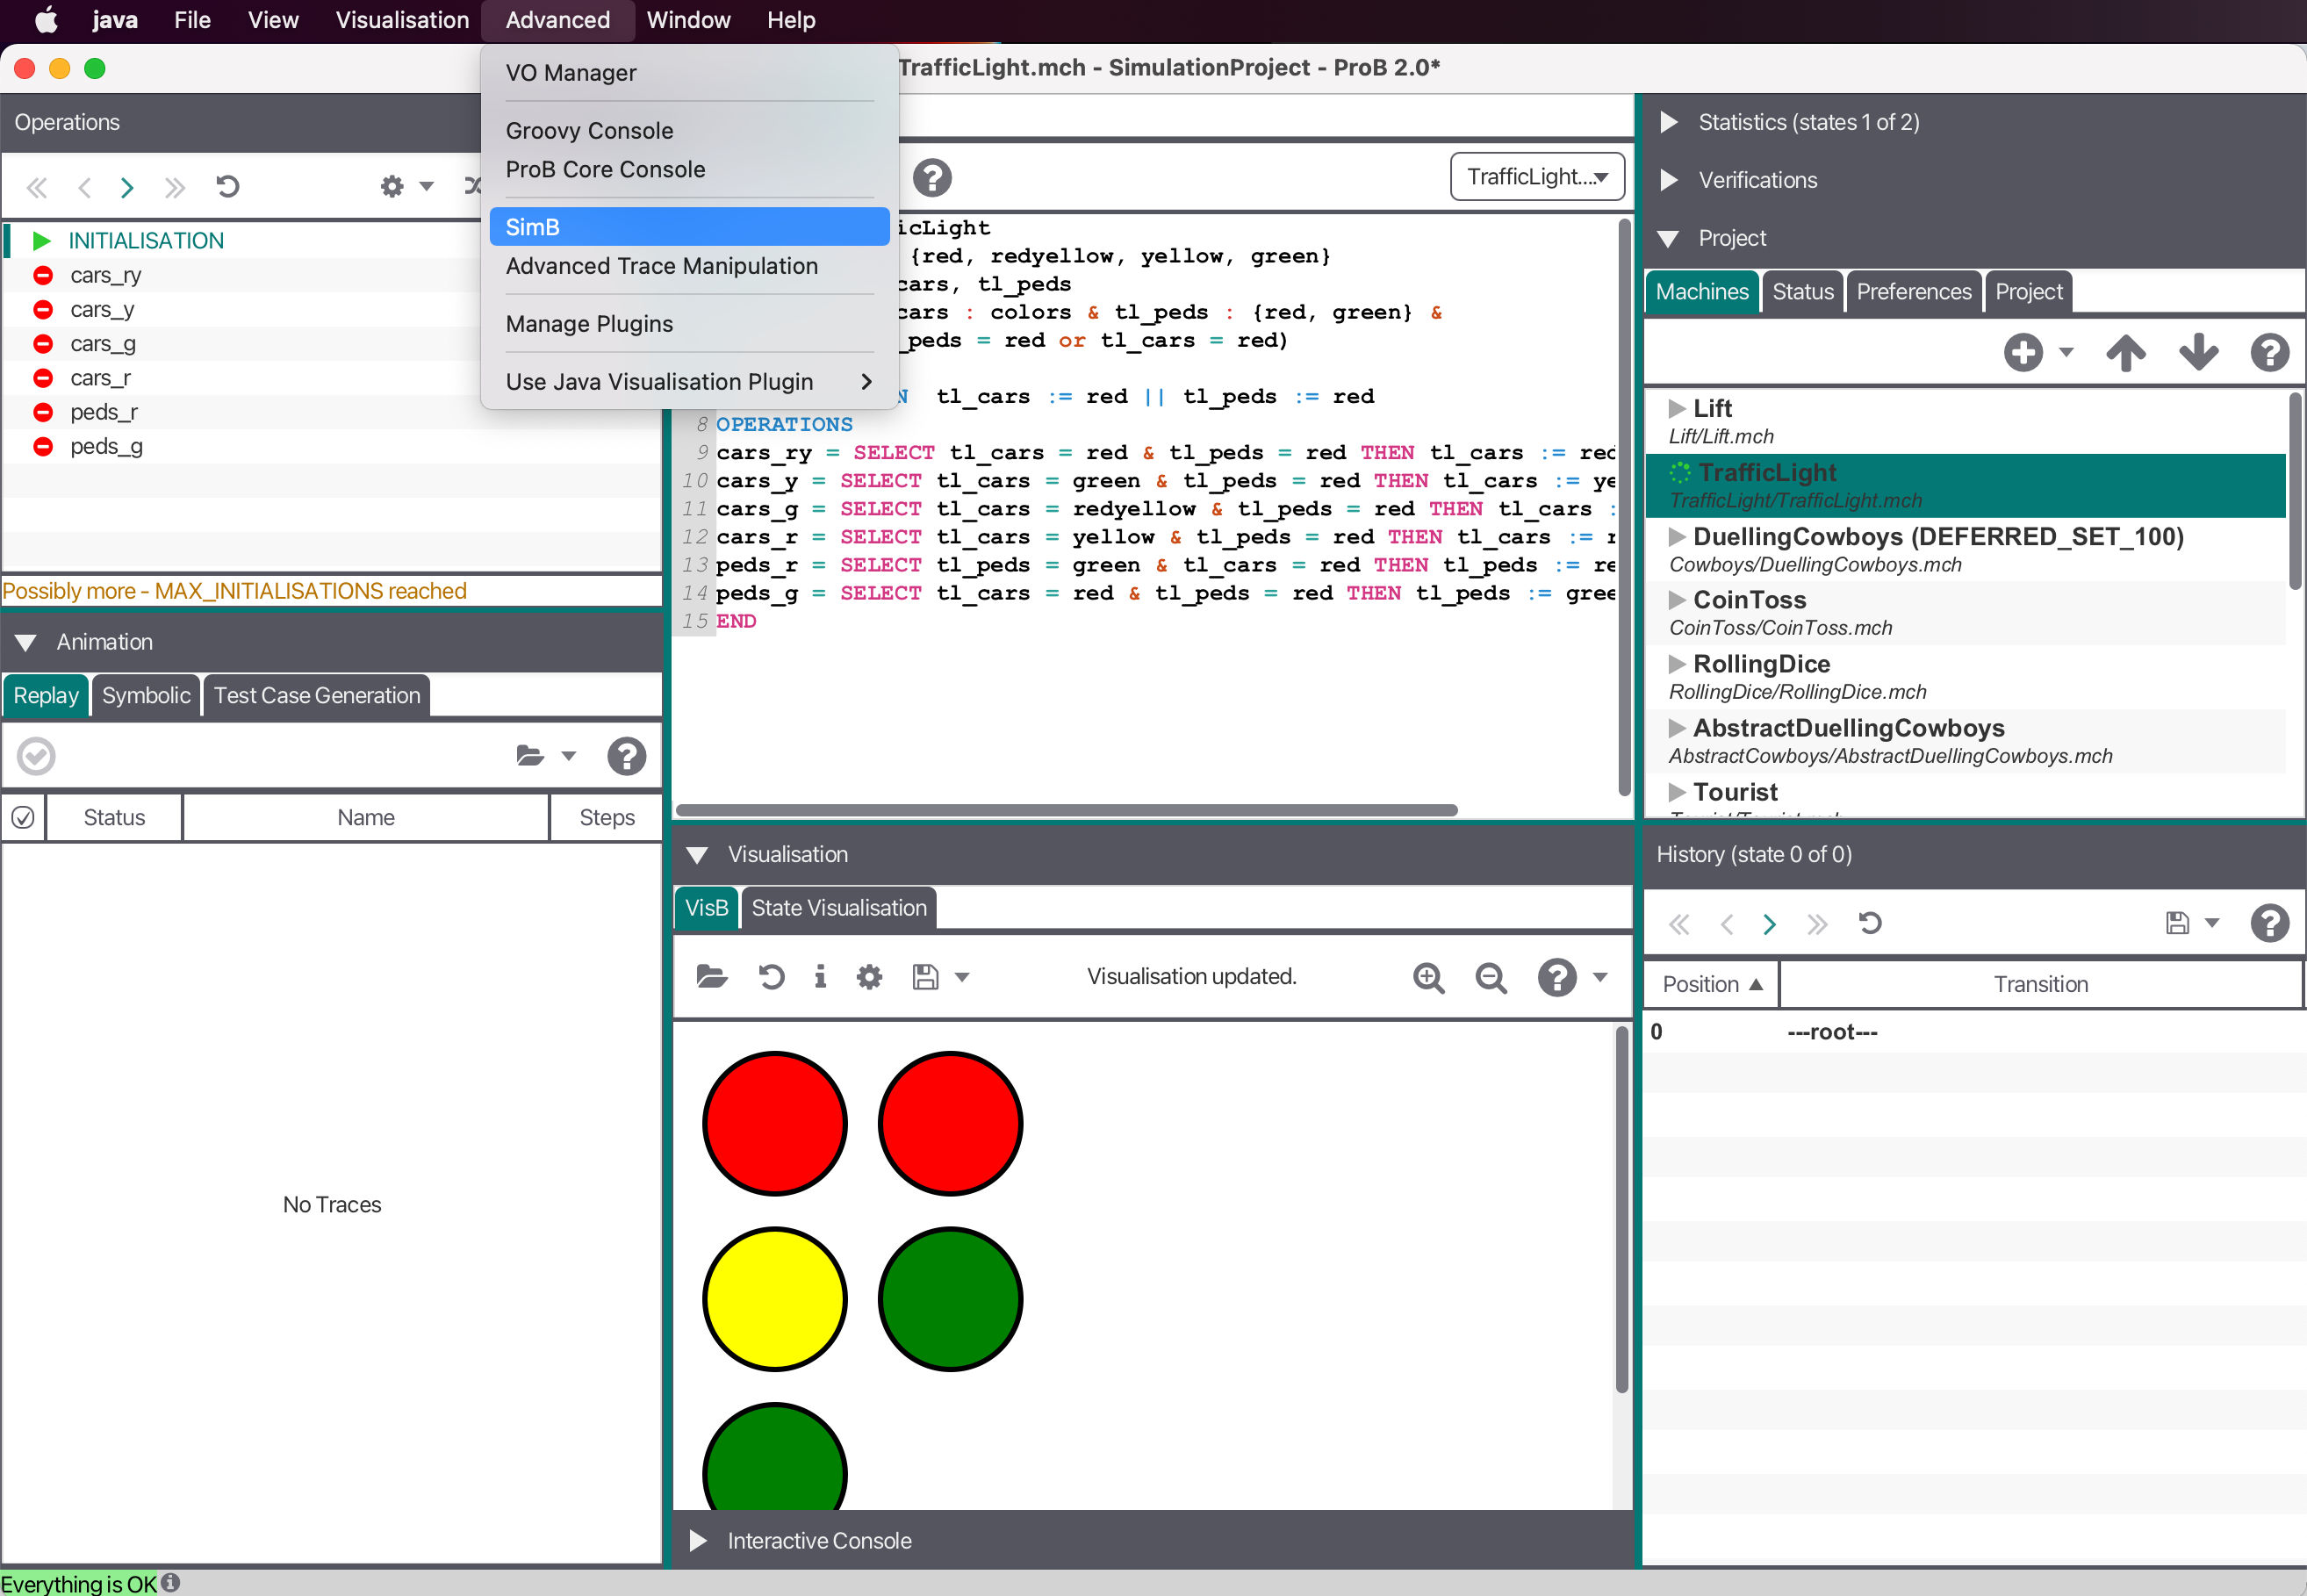Image resolution: width=2307 pixels, height=1596 pixels.
Task: Click the add machine plus icon
Action: (2023, 352)
